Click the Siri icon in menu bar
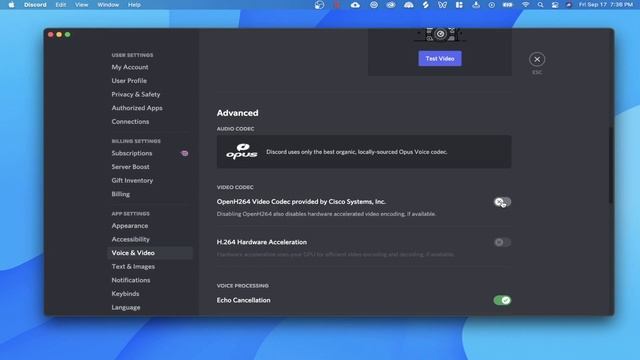 [569, 5]
